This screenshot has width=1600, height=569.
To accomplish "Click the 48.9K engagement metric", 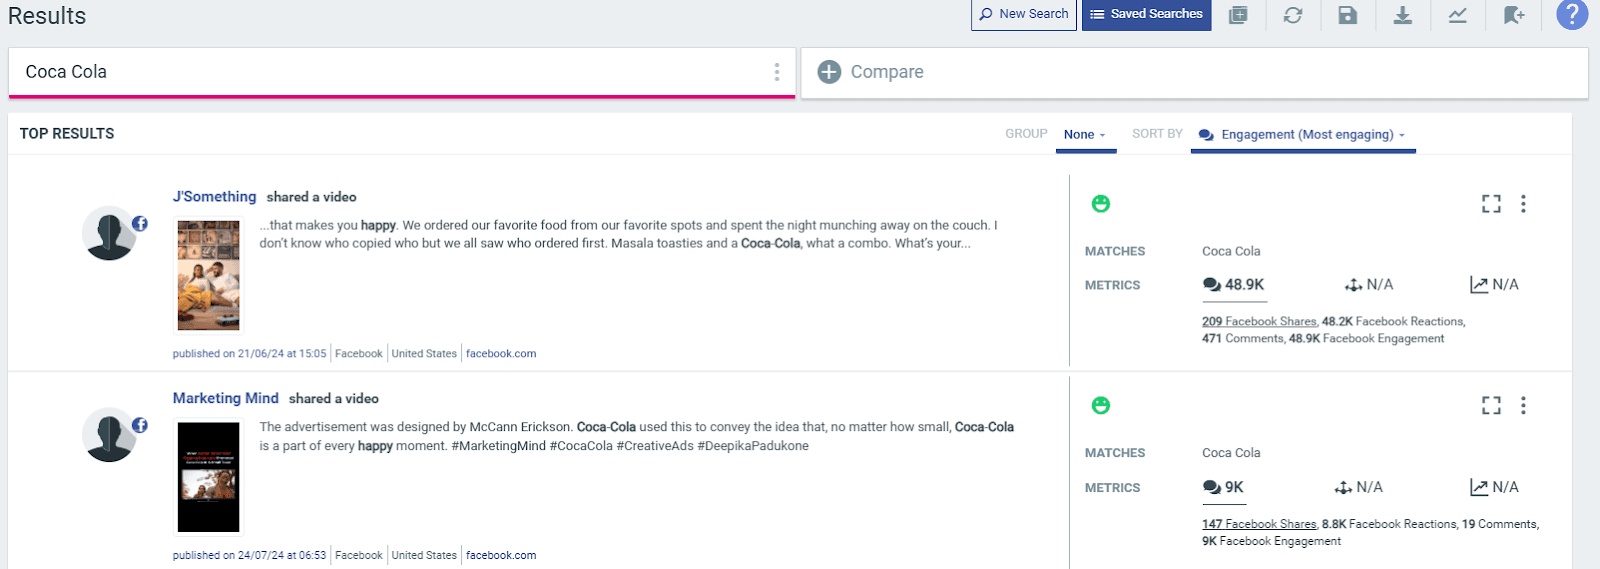I will tap(1234, 285).
